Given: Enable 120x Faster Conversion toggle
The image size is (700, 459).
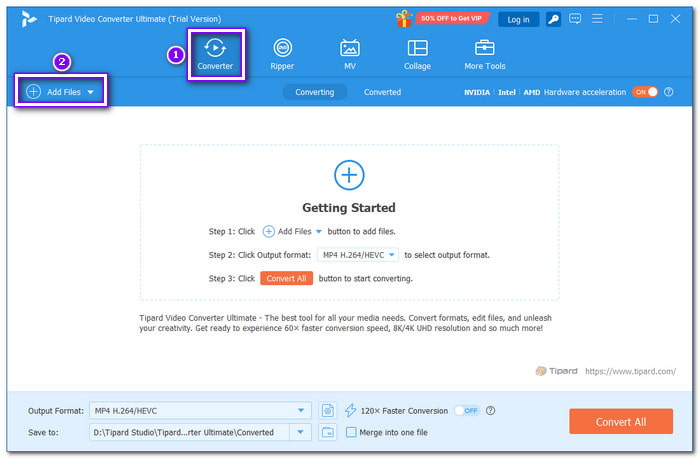Looking at the screenshot, I should point(467,410).
